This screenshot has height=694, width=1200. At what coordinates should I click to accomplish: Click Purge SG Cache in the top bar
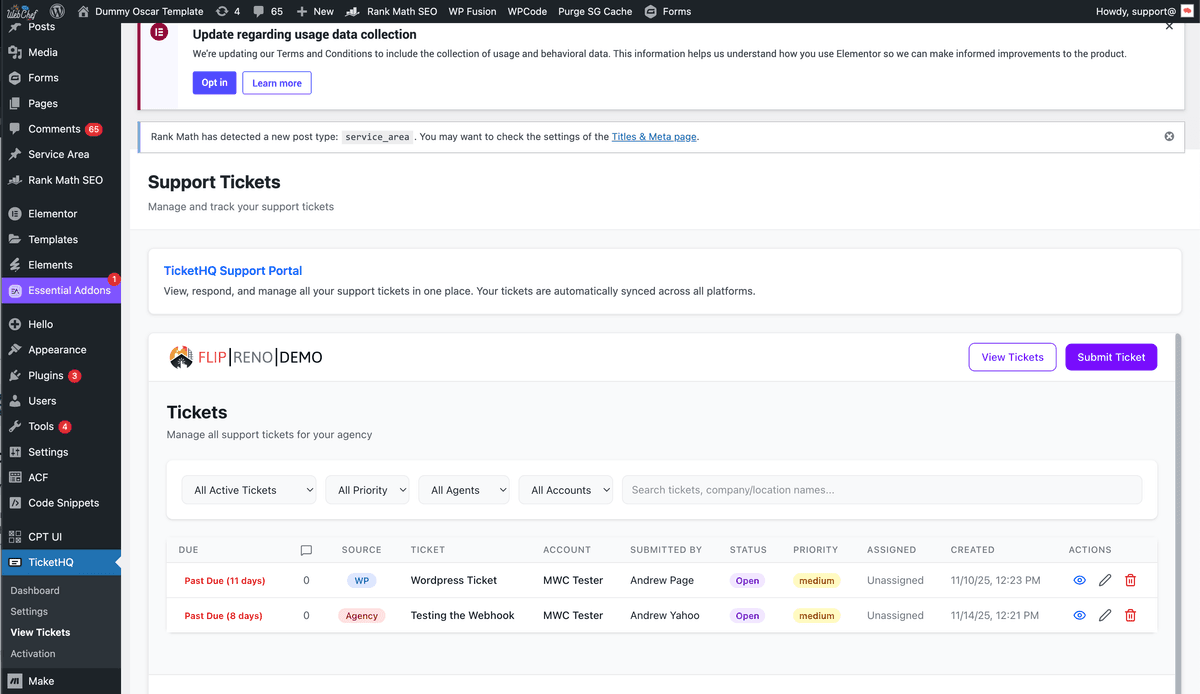click(x=595, y=11)
